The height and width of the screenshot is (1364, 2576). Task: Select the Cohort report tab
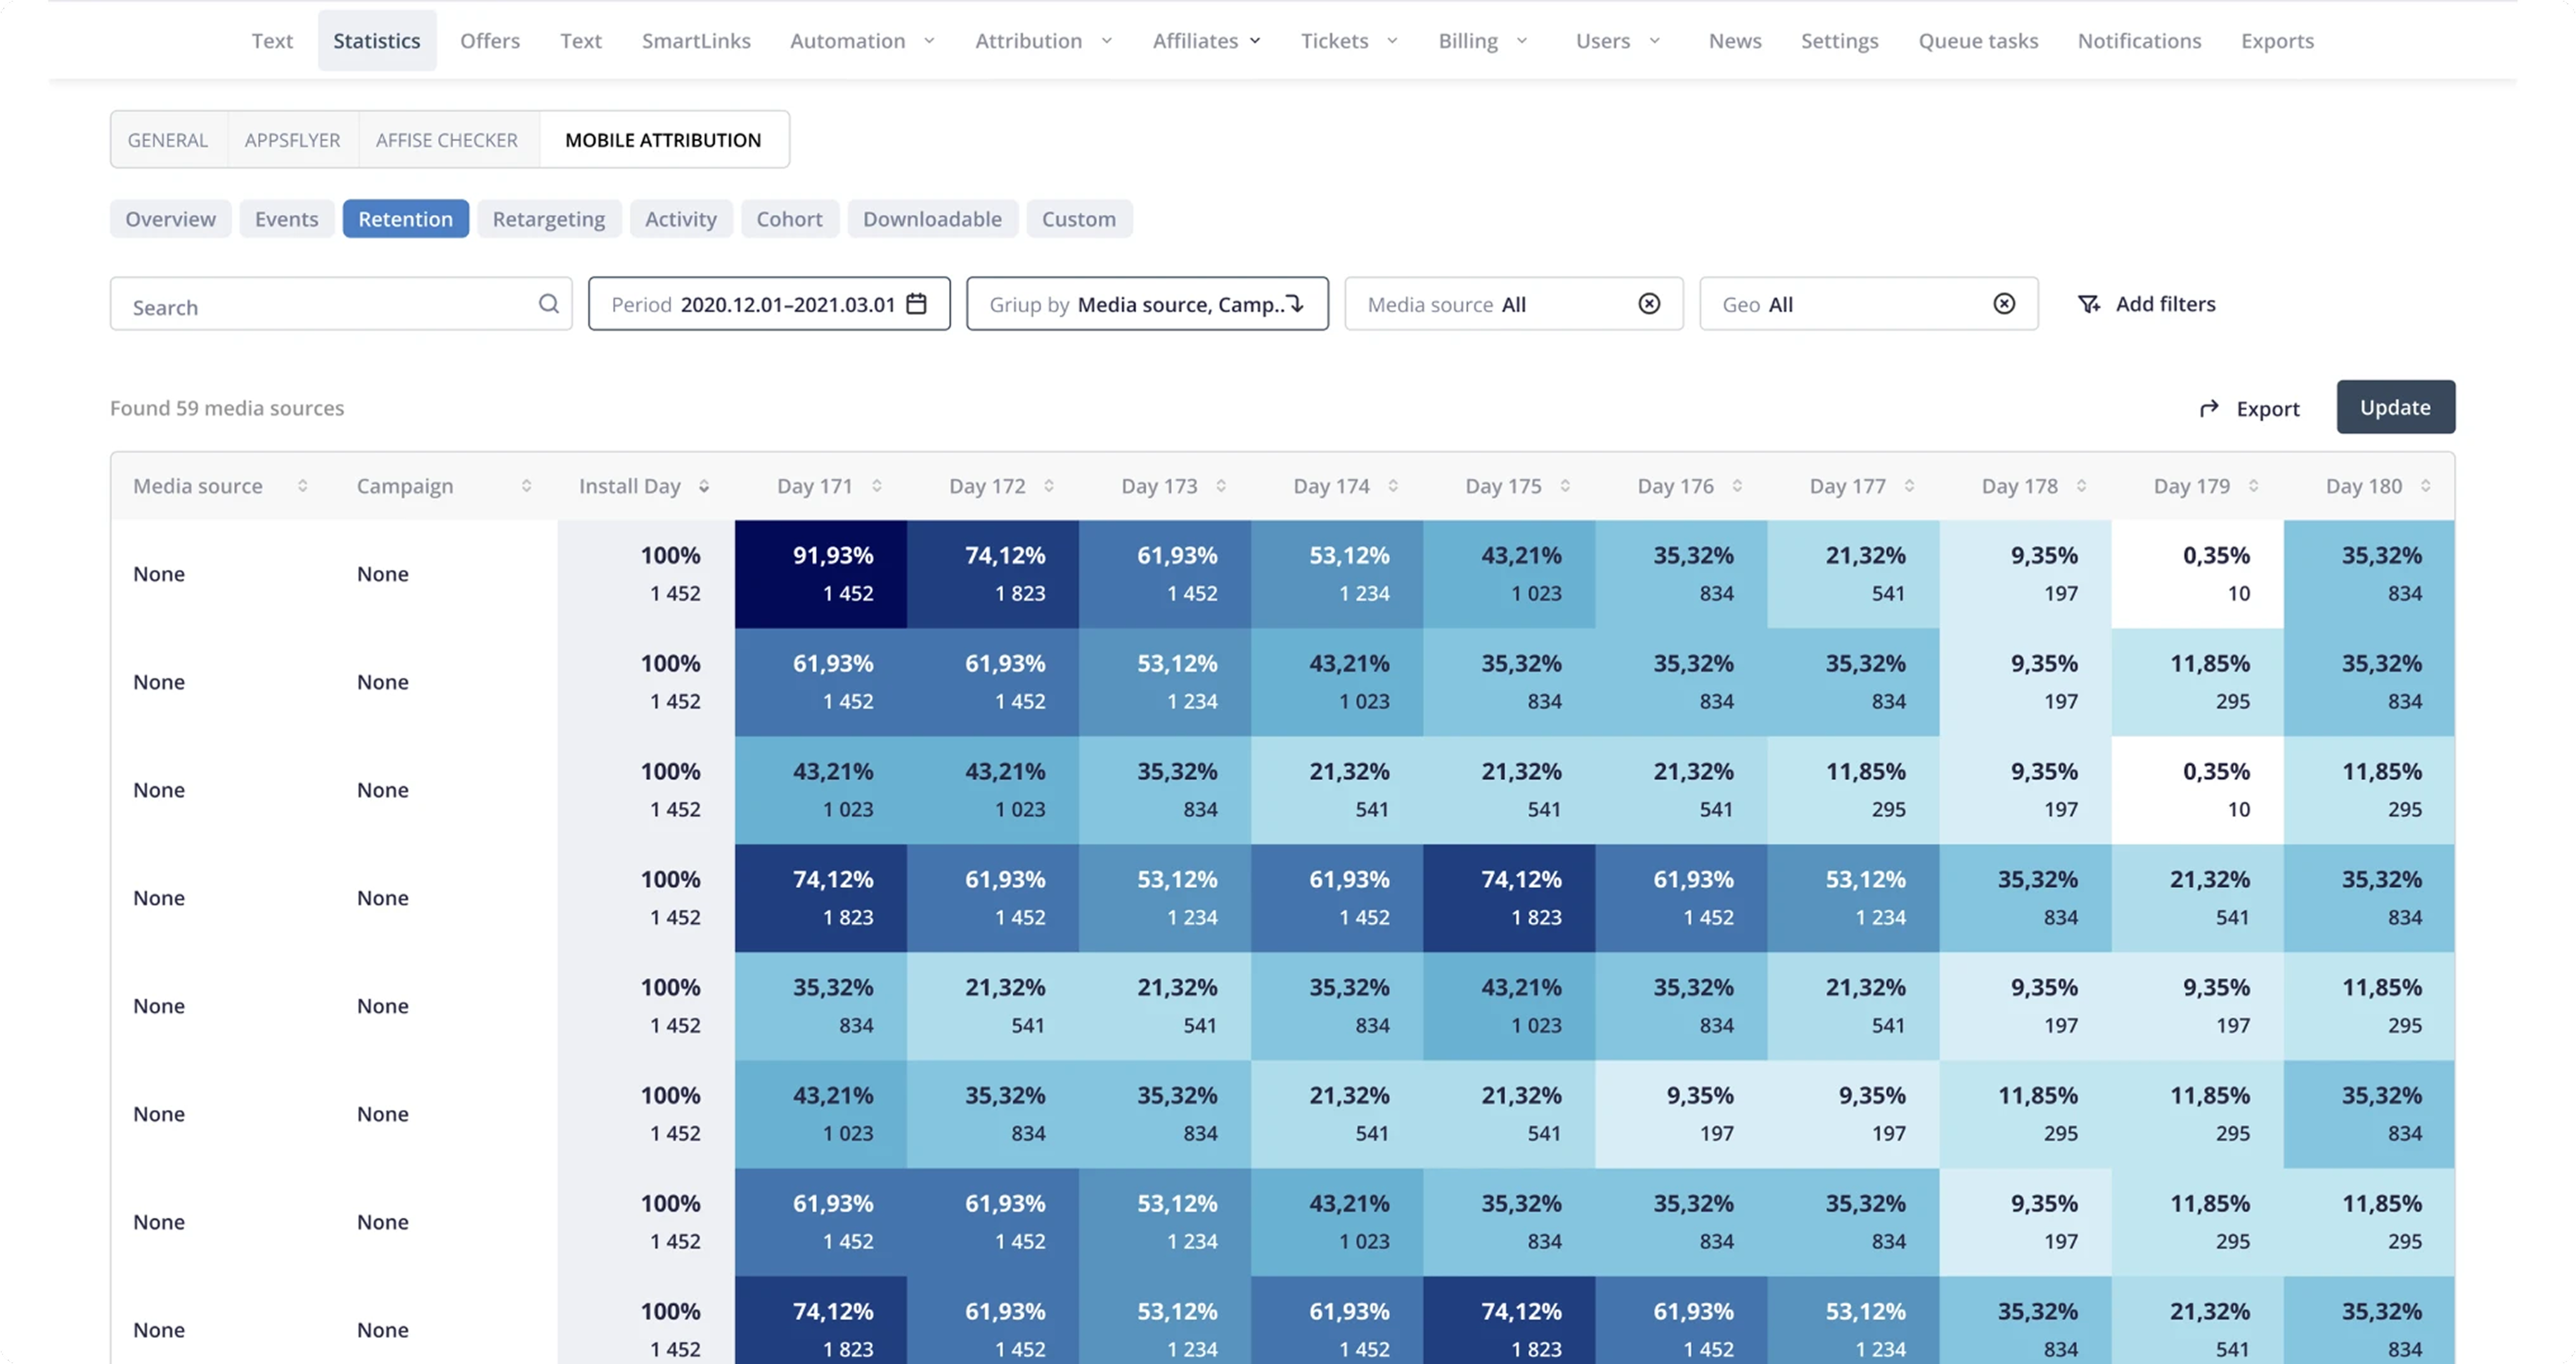tap(789, 218)
